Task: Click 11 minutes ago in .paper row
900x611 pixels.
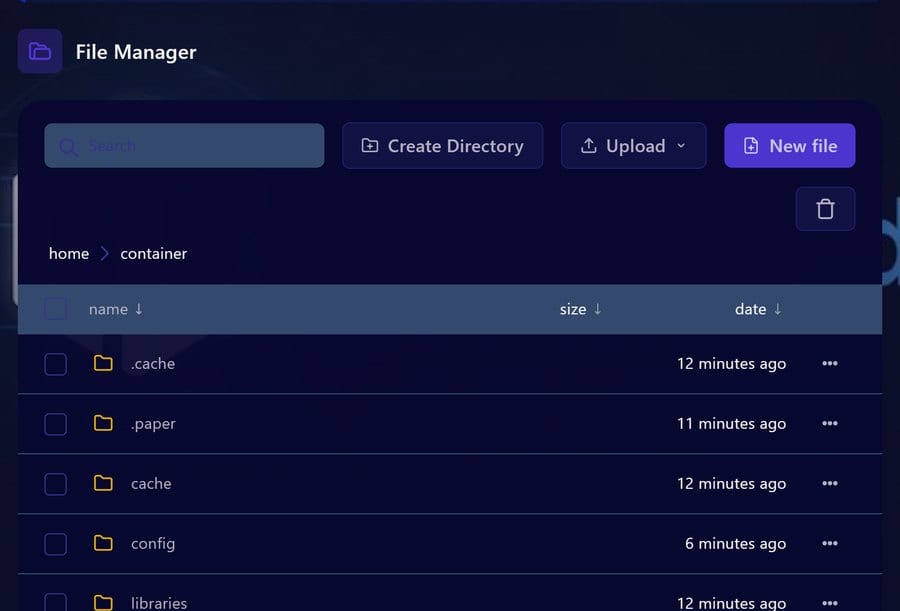Action: click(x=731, y=424)
